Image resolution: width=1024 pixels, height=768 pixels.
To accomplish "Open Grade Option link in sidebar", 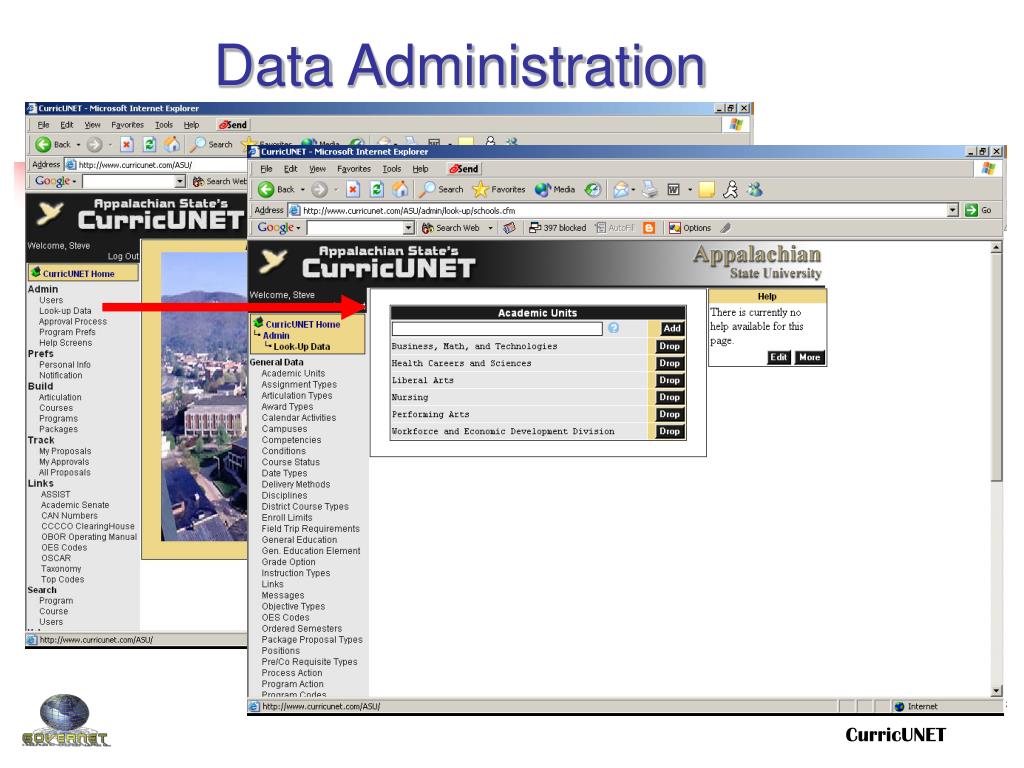I will coord(288,562).
